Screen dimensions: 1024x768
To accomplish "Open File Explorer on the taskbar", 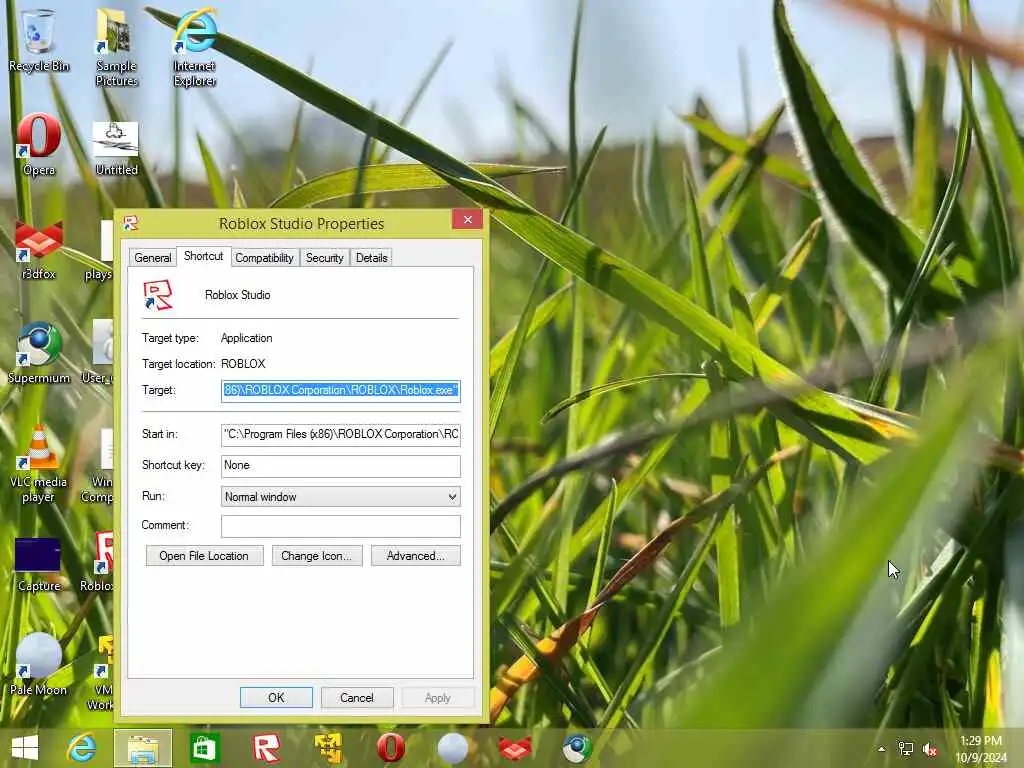I will (143, 748).
